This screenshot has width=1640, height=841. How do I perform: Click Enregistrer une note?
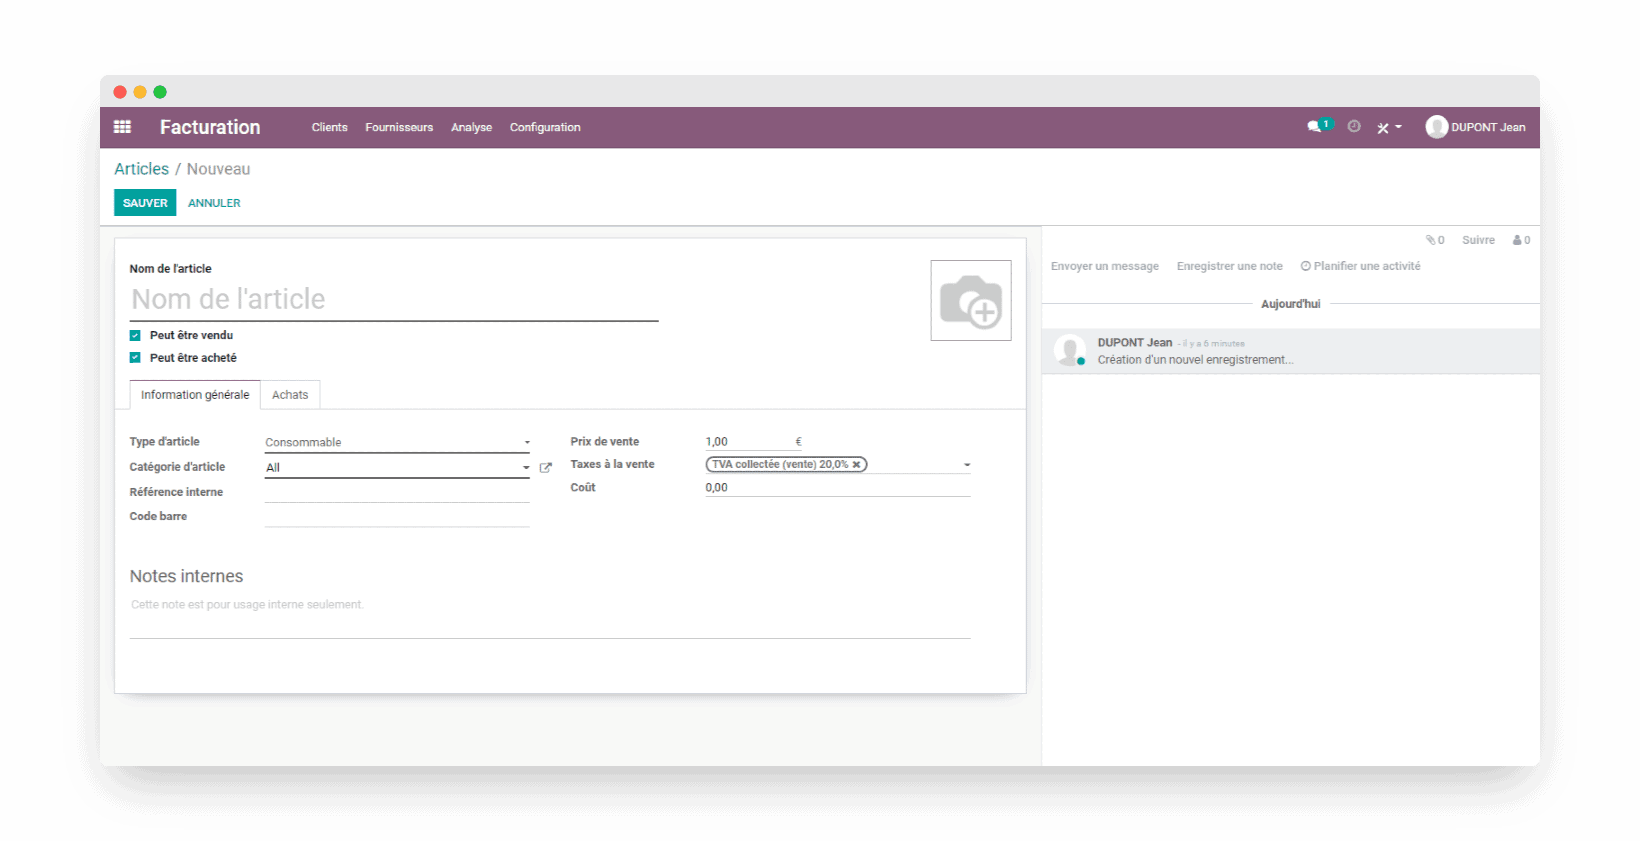(1230, 266)
